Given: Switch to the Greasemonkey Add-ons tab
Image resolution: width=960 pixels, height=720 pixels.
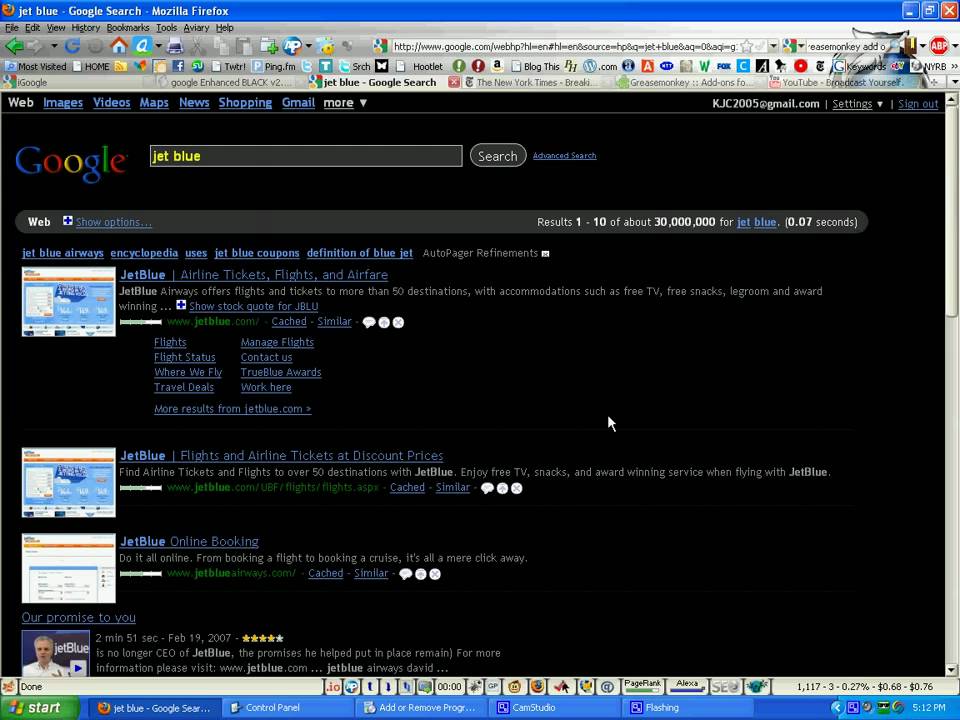Looking at the screenshot, I should [689, 82].
